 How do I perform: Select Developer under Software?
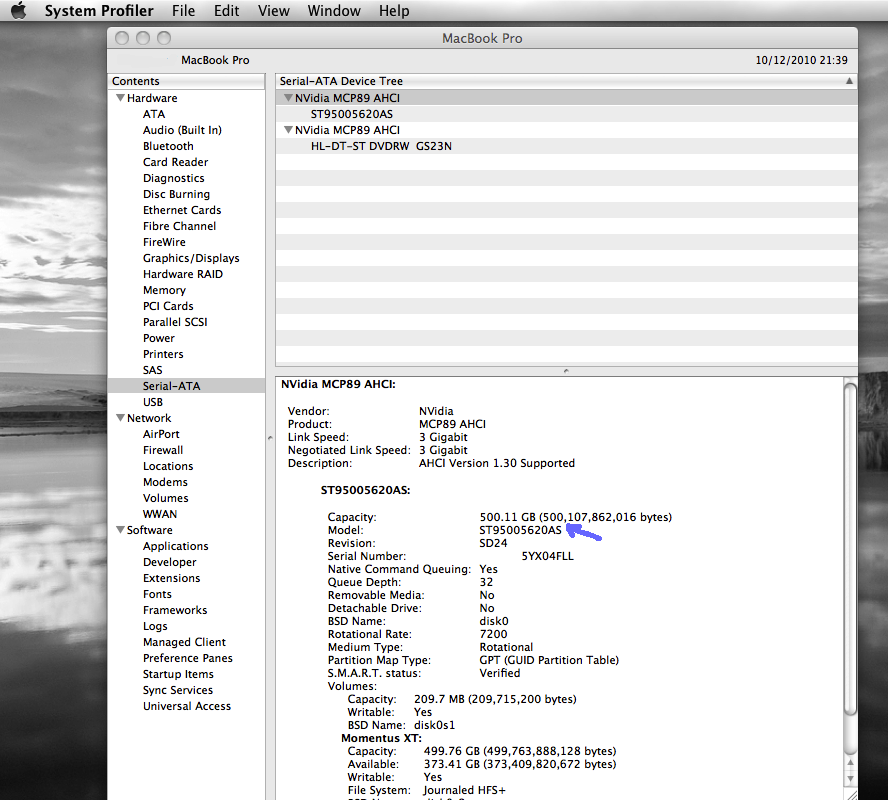point(170,562)
